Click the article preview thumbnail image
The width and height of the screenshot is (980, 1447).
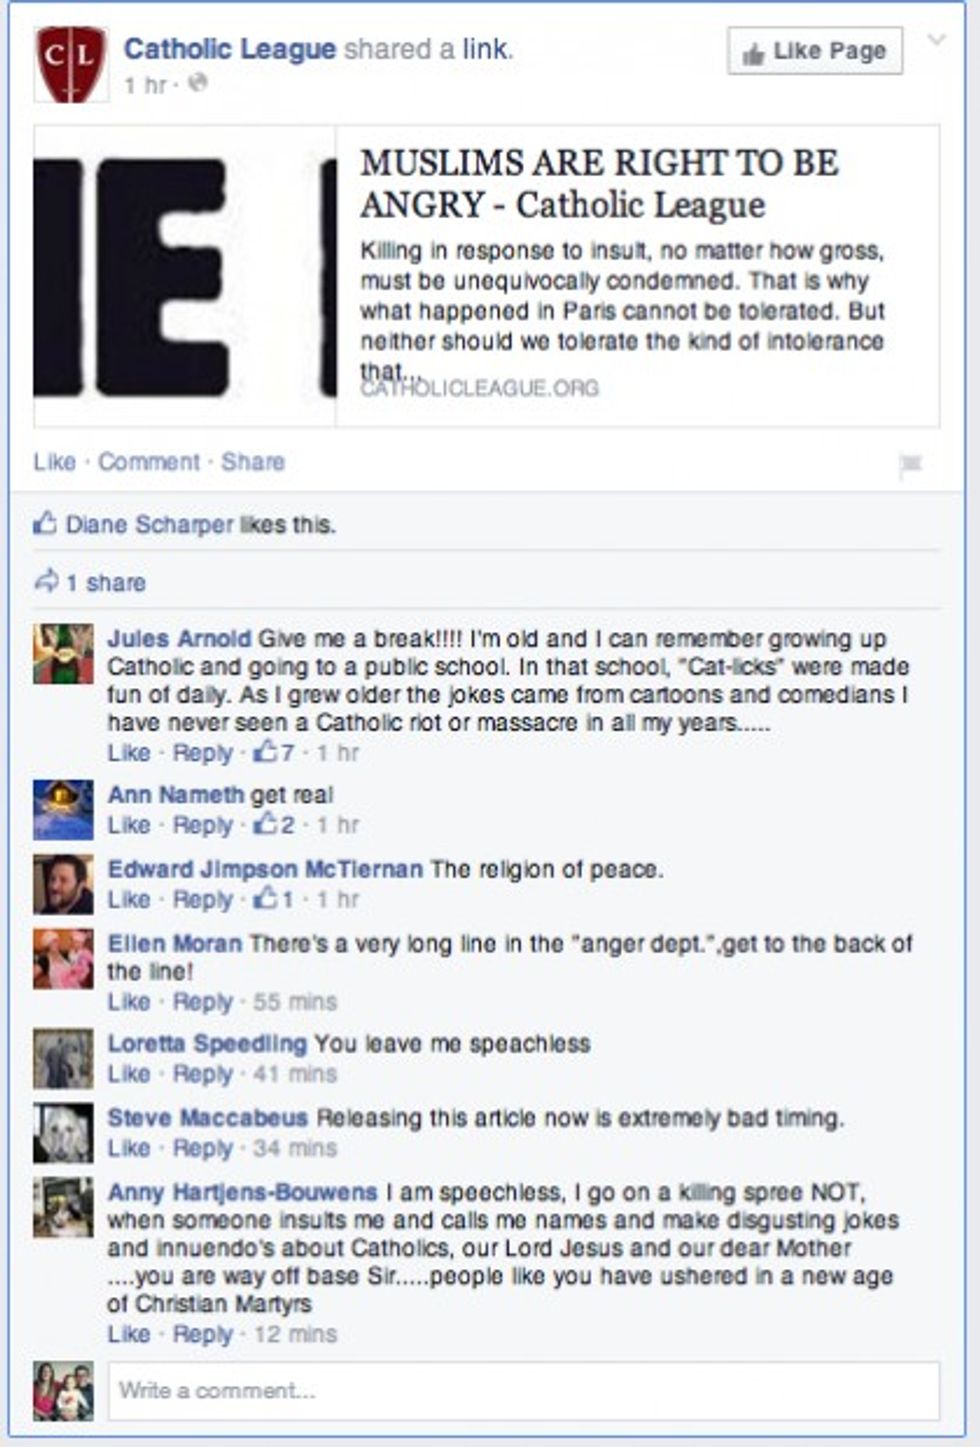pyautogui.click(x=185, y=276)
